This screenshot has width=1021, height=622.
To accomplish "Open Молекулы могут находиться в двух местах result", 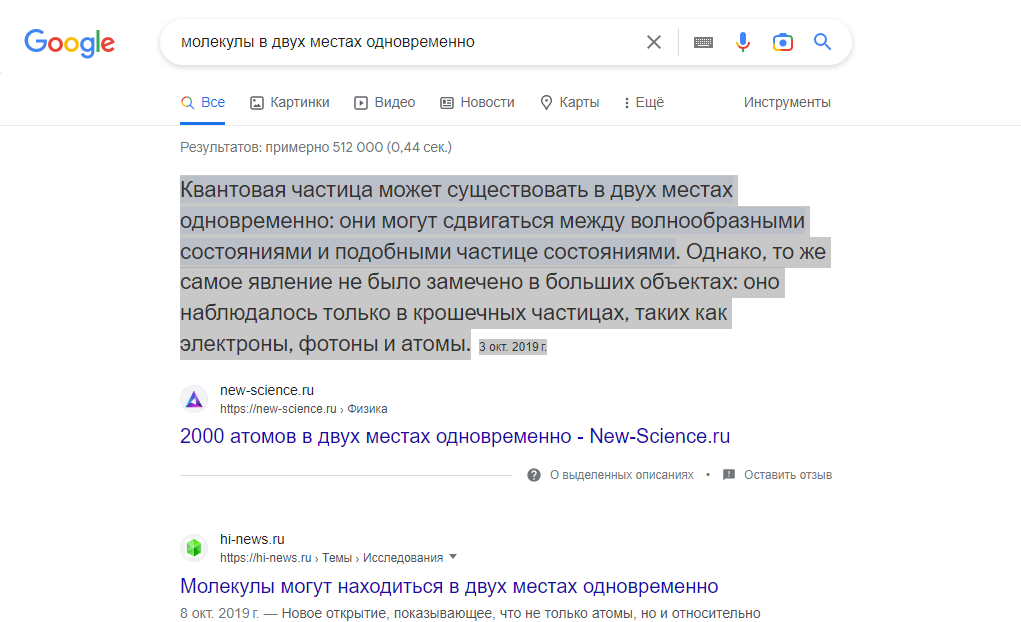I will 449,586.
